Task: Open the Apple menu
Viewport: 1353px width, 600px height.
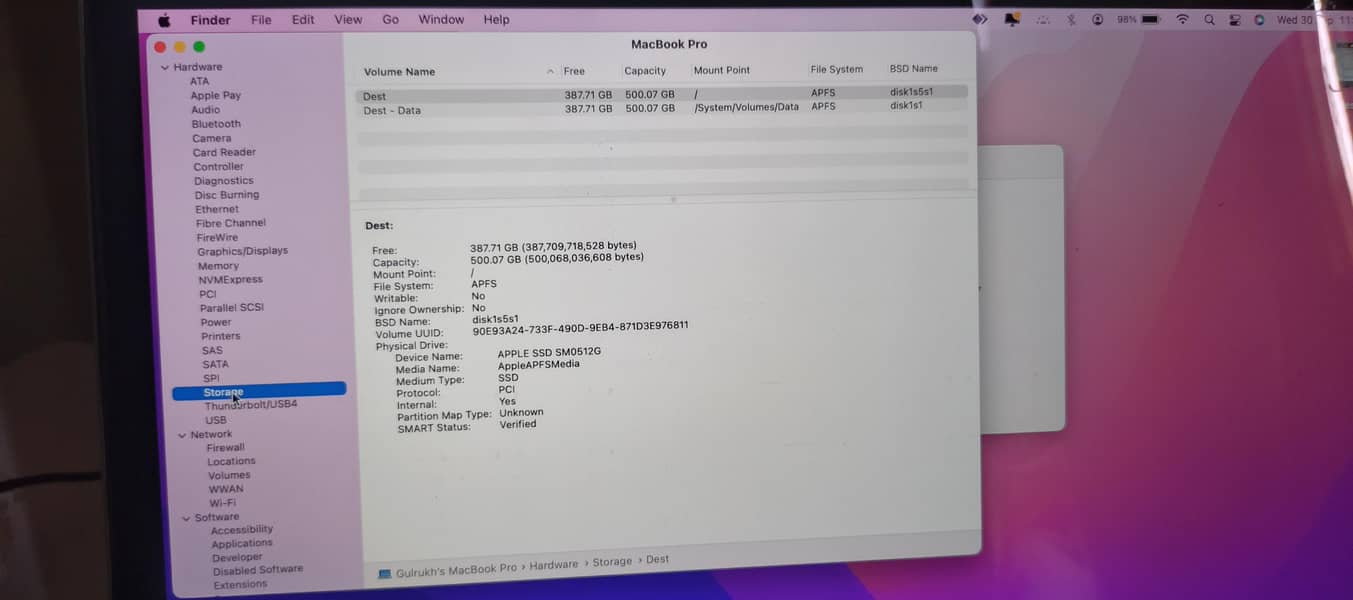Action: click(164, 20)
